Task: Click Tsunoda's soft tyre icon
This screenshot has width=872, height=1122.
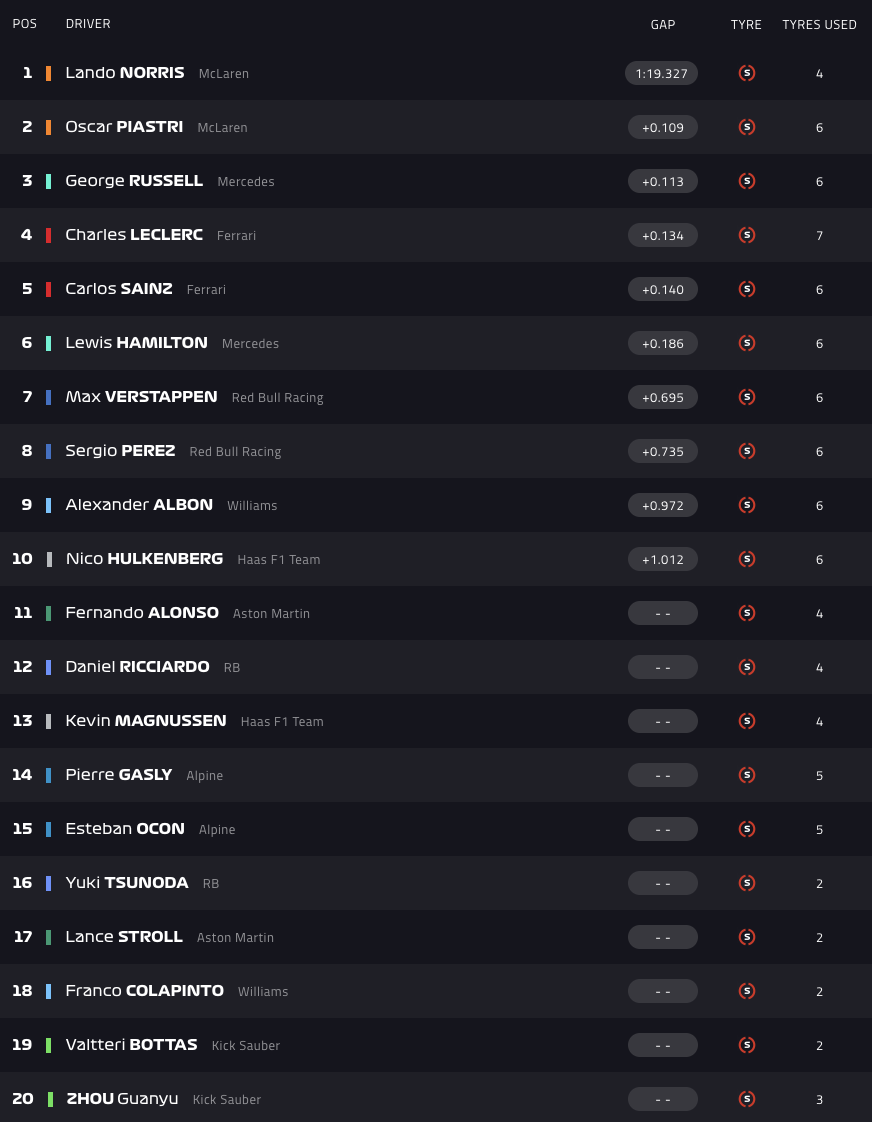Action: (x=746, y=883)
